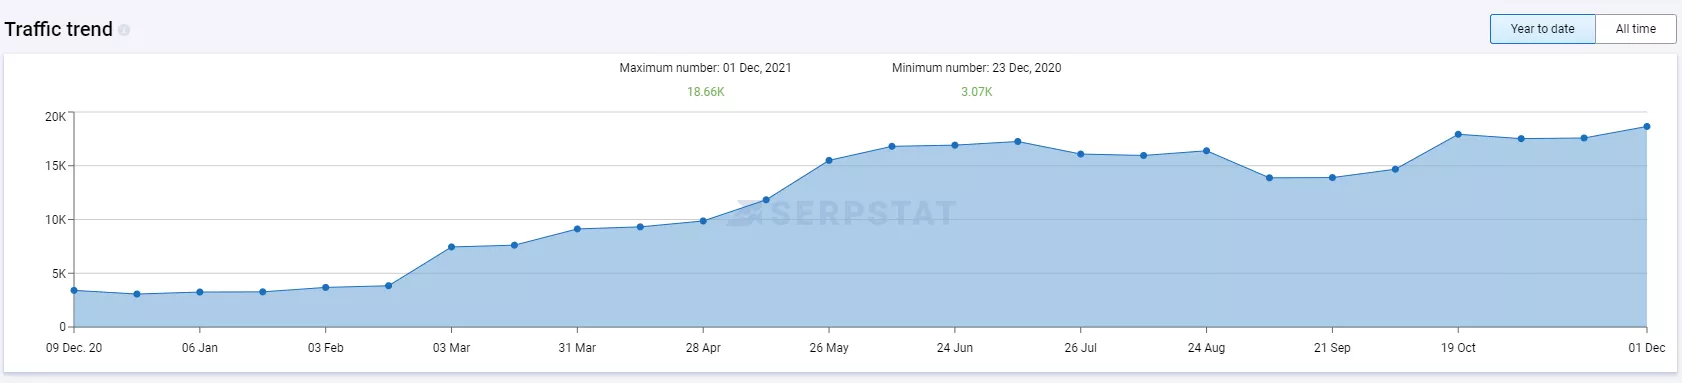Click the data point above 03 Feb
1682x383 pixels.
[x=325, y=288]
